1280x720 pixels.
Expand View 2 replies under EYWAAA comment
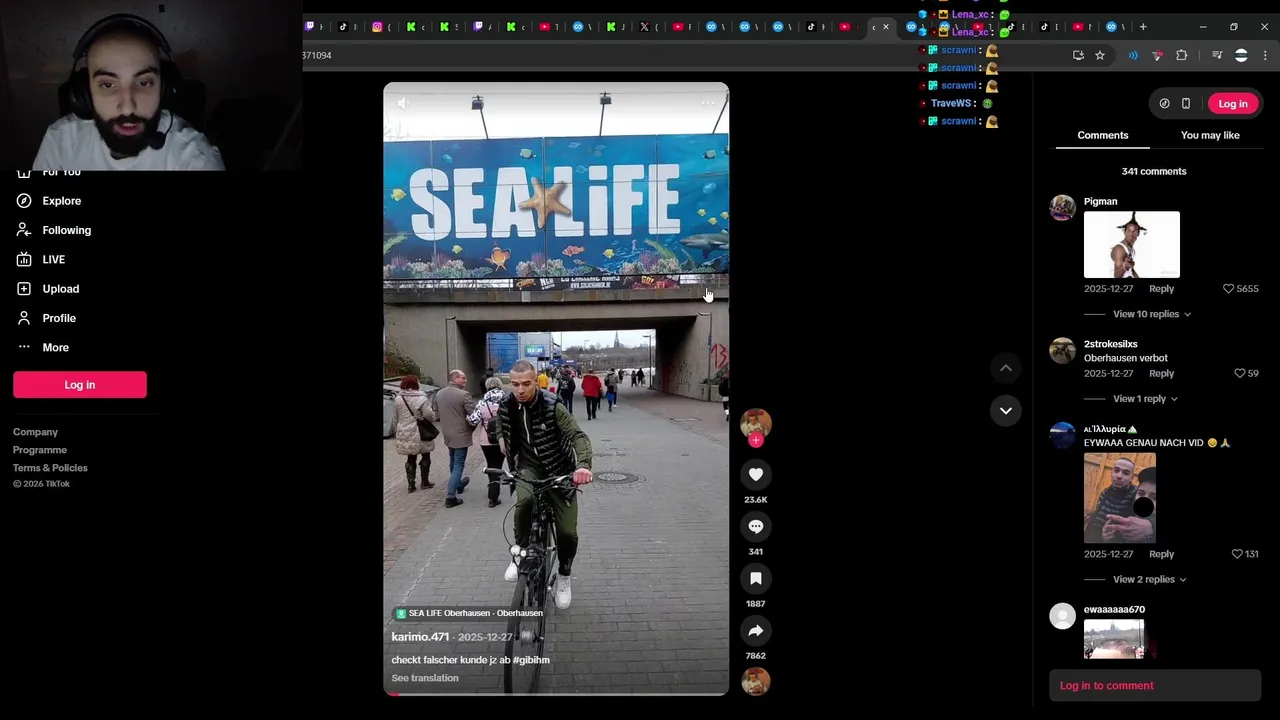(x=1150, y=579)
